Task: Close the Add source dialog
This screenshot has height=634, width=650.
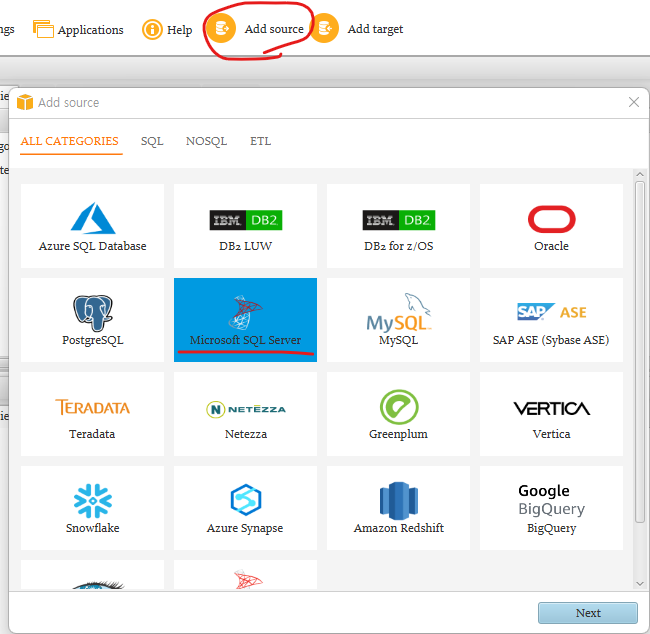Action: [633, 102]
